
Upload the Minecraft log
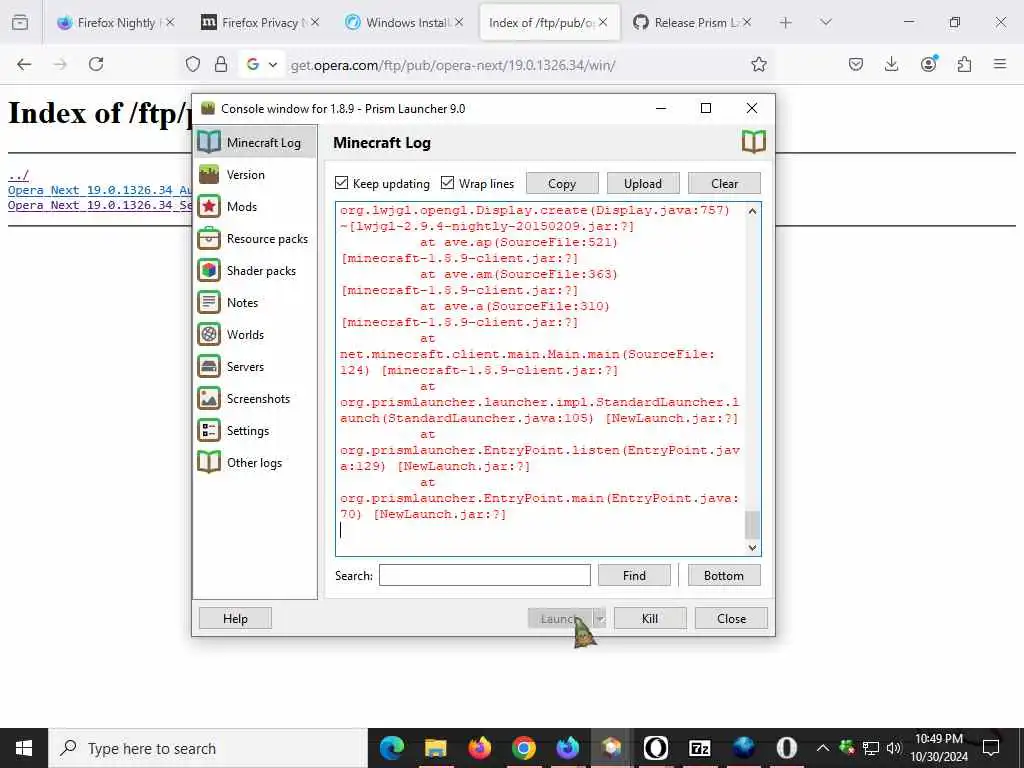(643, 184)
